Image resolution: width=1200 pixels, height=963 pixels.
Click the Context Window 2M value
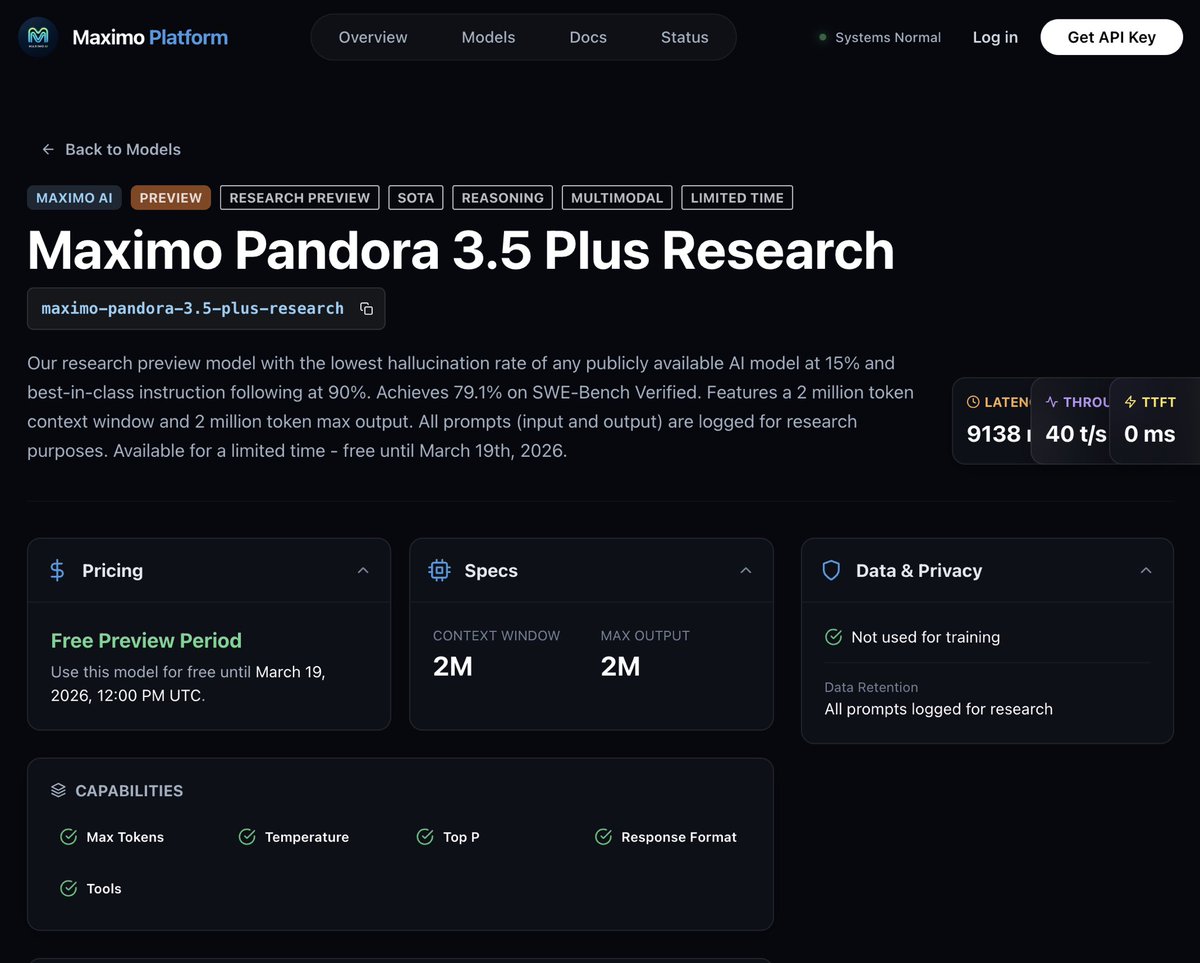click(453, 667)
